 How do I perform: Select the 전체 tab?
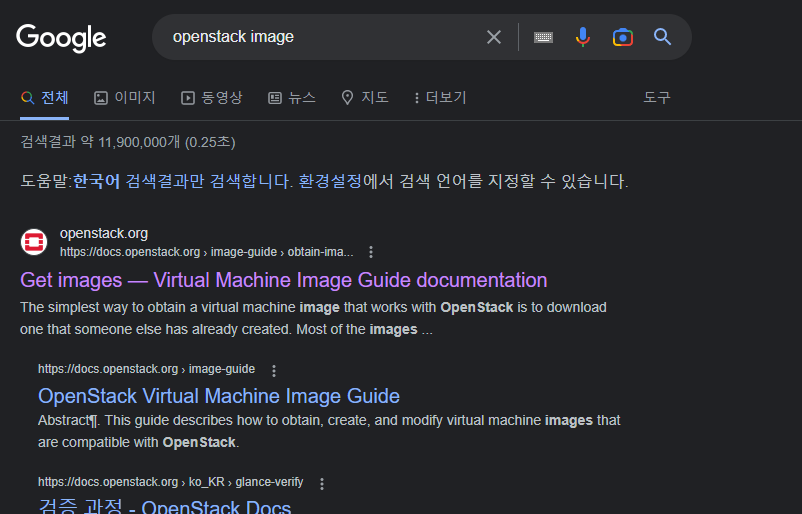pos(44,97)
